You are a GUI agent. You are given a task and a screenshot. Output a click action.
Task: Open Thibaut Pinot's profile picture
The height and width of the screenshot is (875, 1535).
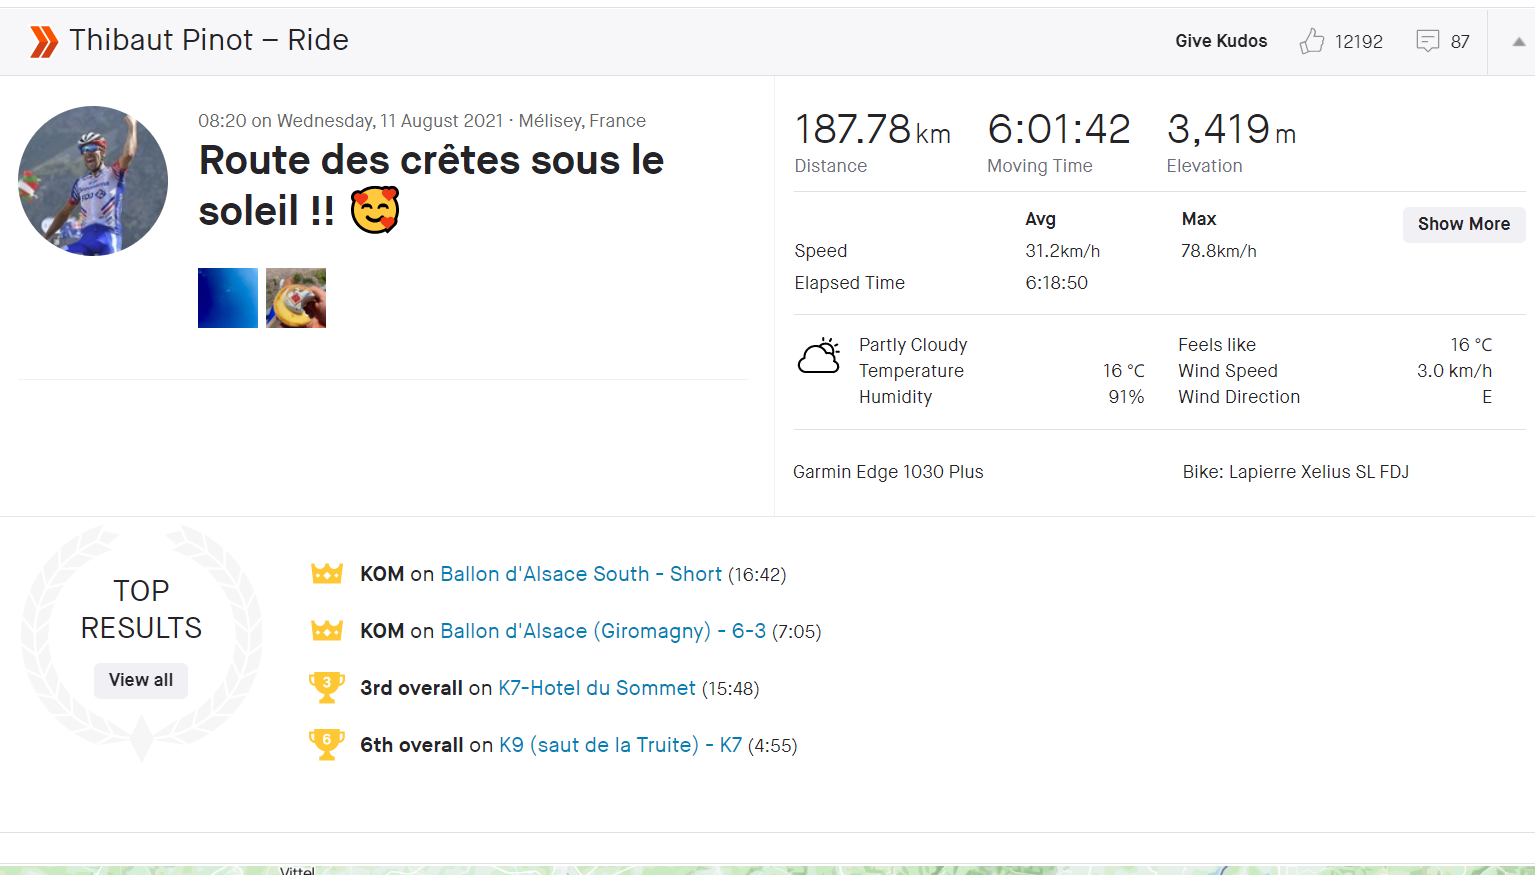click(93, 181)
